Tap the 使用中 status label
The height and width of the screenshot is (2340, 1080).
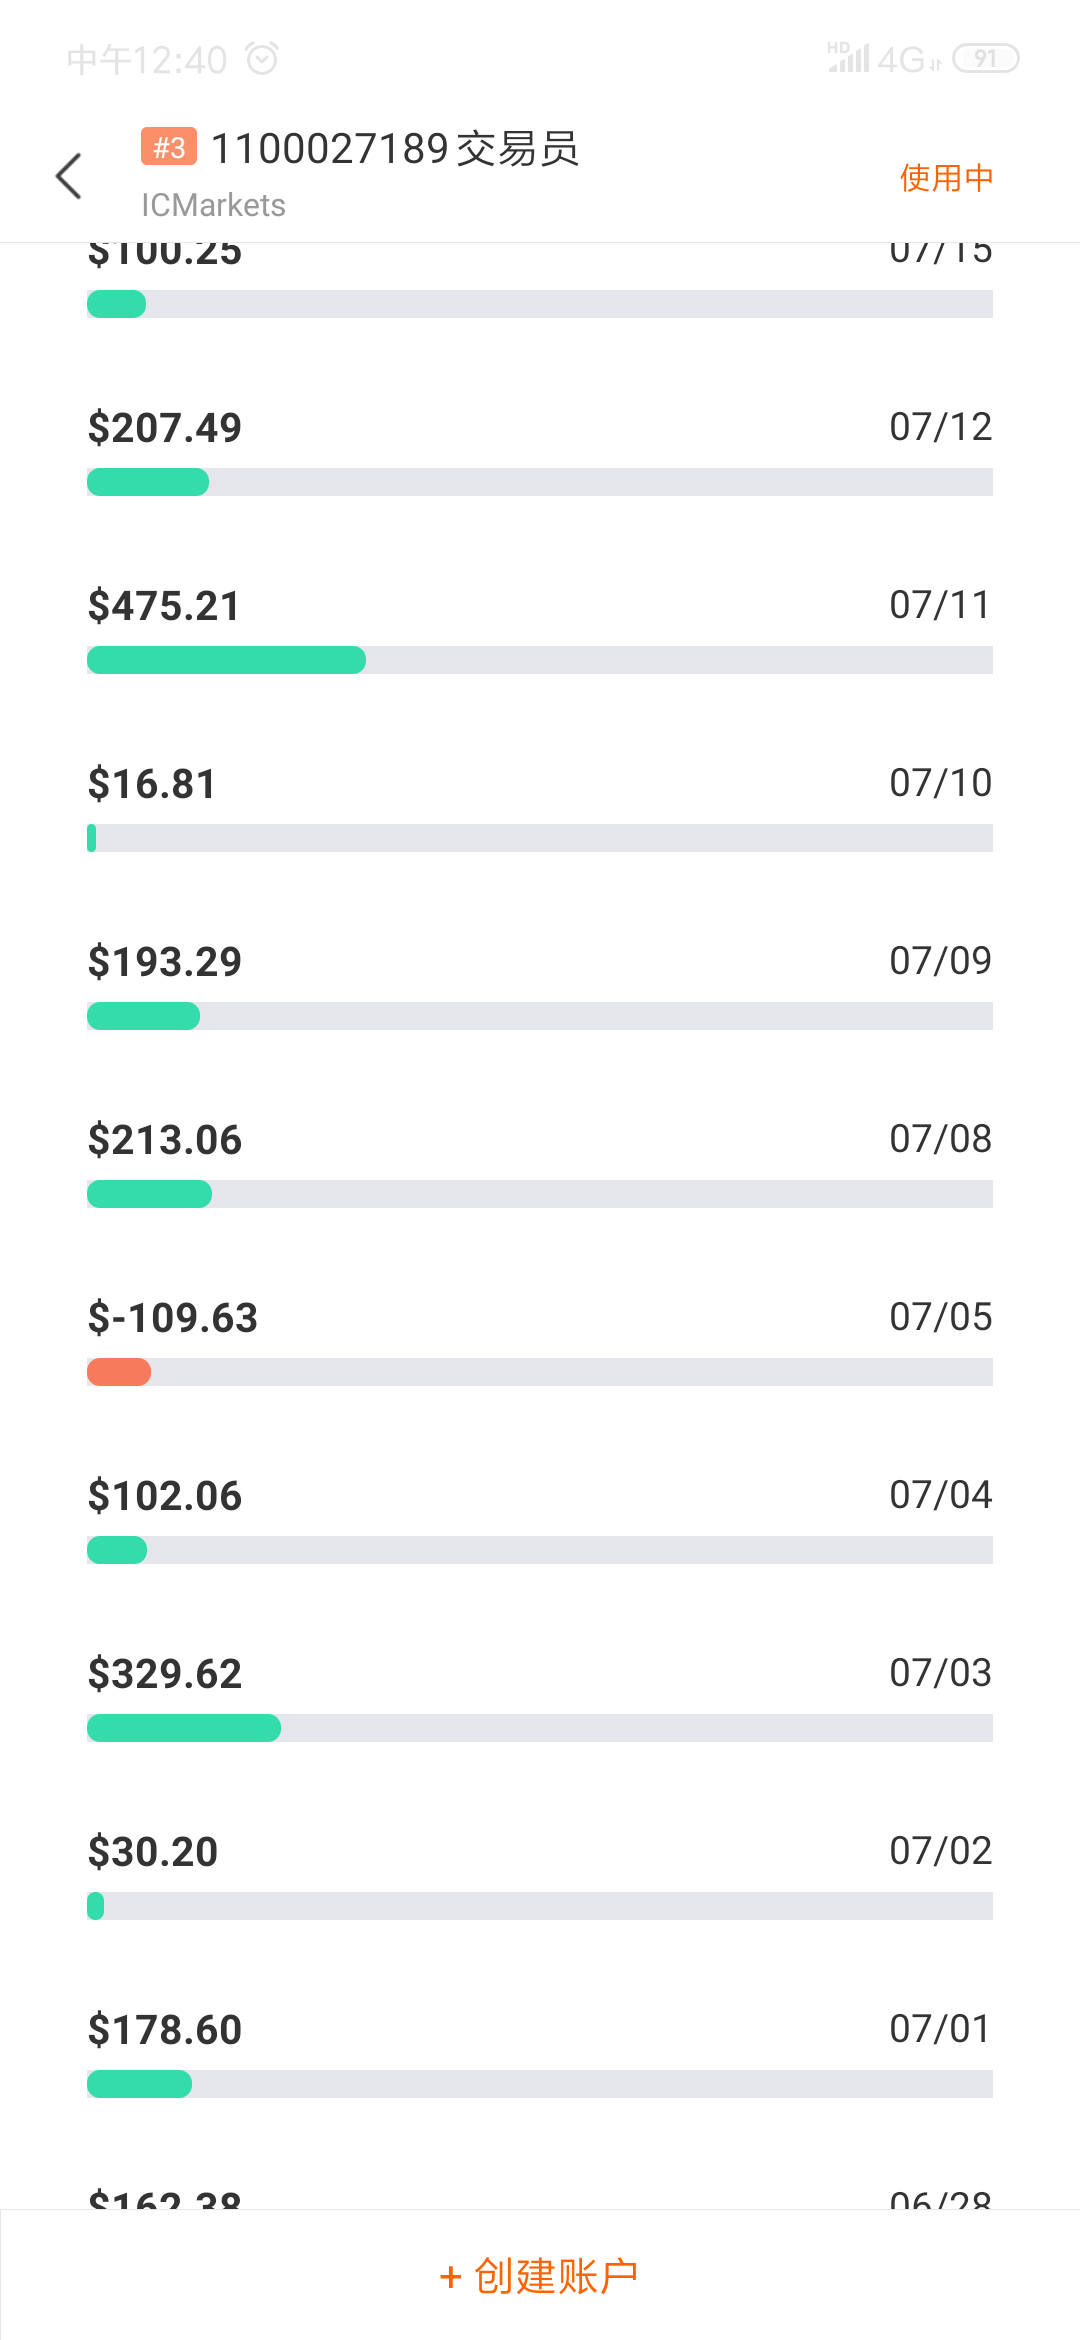pyautogui.click(x=946, y=178)
